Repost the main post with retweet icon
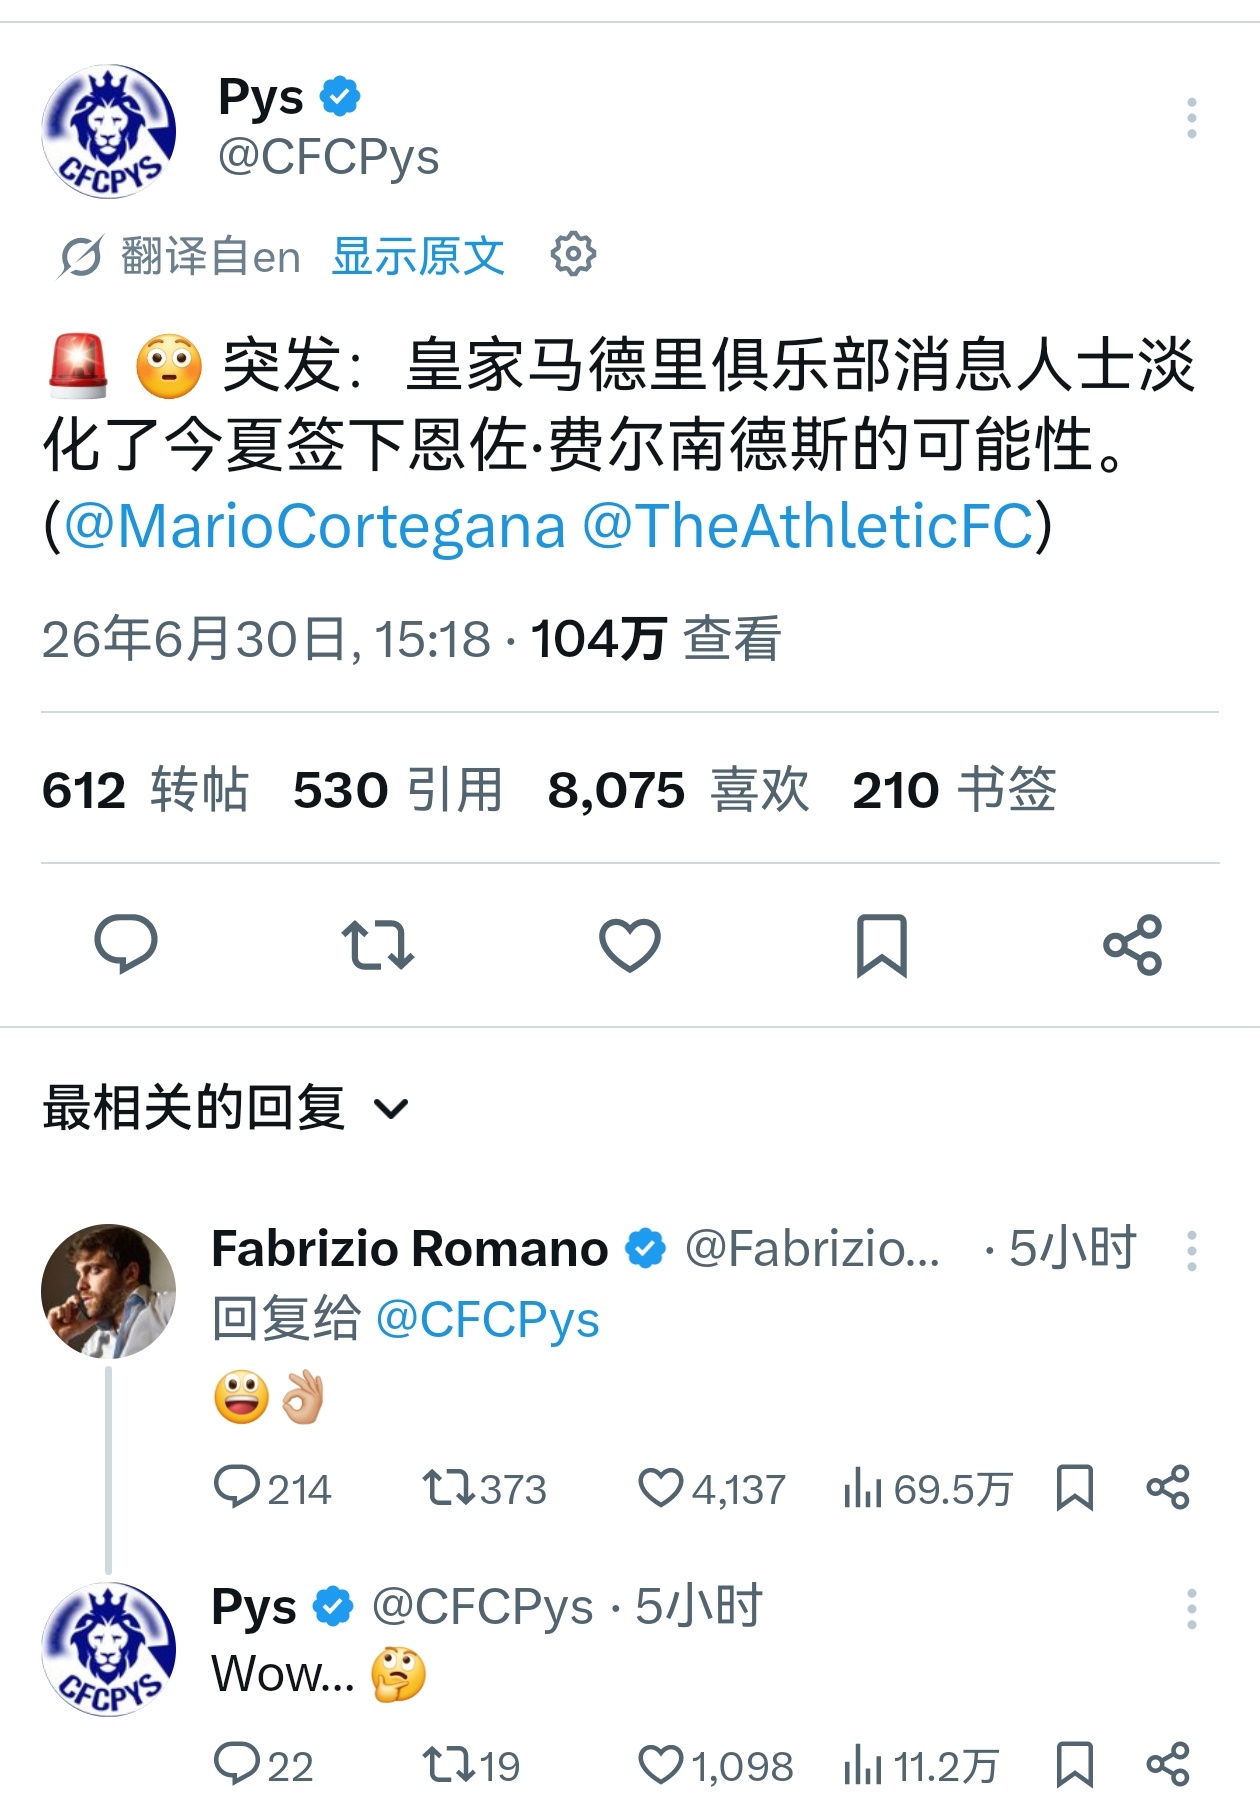 click(x=378, y=945)
